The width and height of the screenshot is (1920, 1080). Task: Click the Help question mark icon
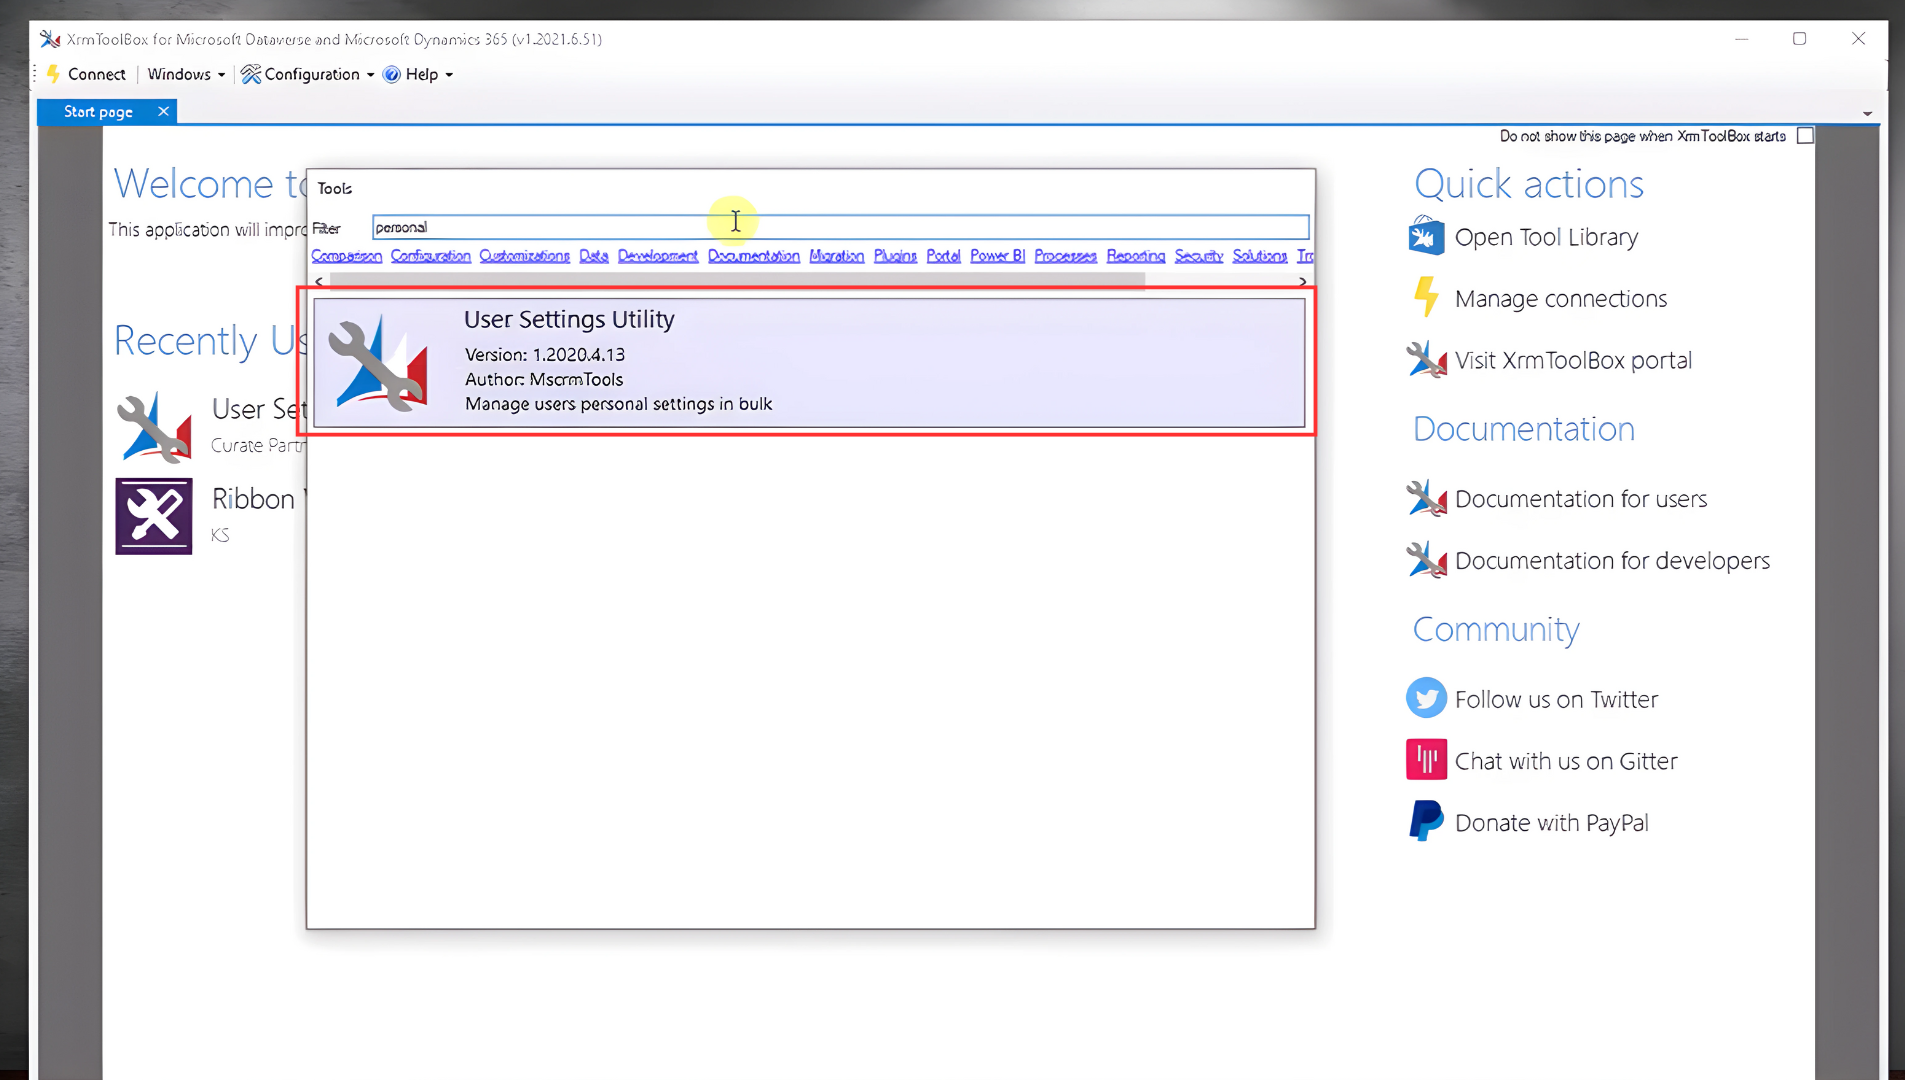coord(392,74)
